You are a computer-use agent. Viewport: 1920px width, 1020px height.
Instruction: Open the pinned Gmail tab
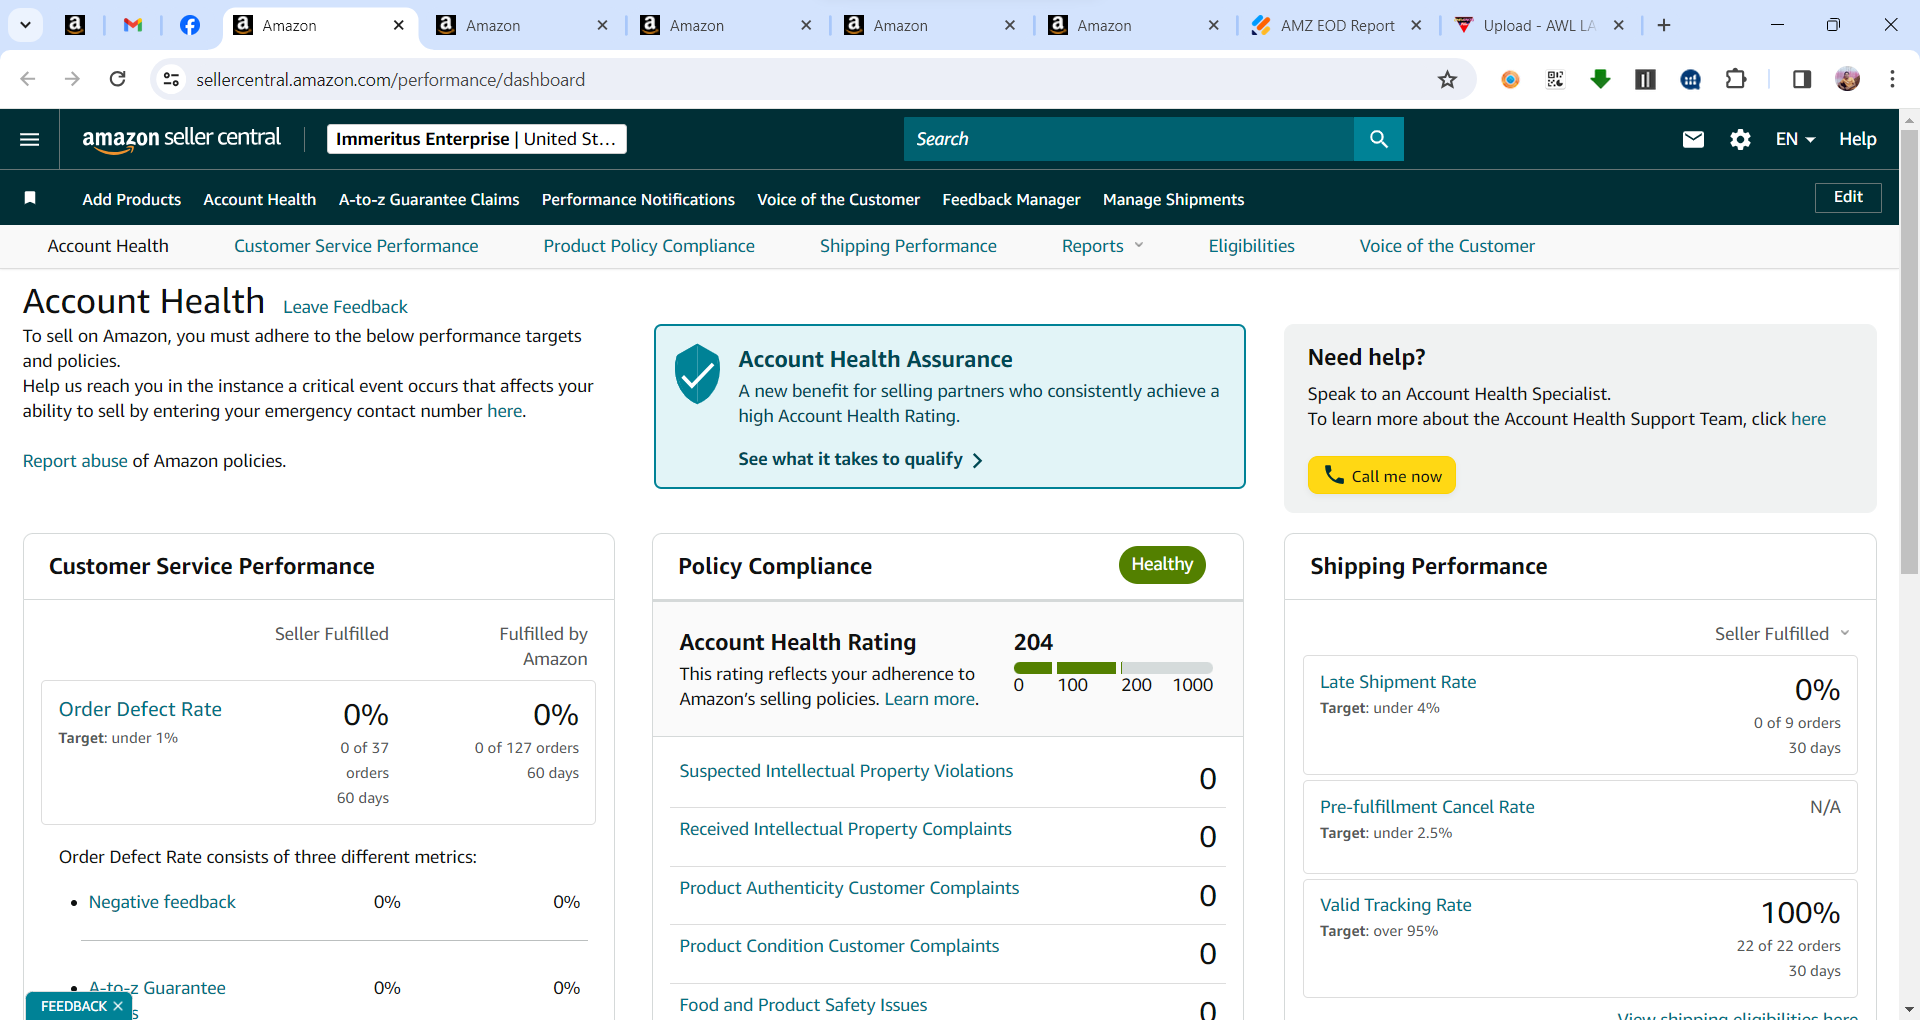tap(133, 25)
